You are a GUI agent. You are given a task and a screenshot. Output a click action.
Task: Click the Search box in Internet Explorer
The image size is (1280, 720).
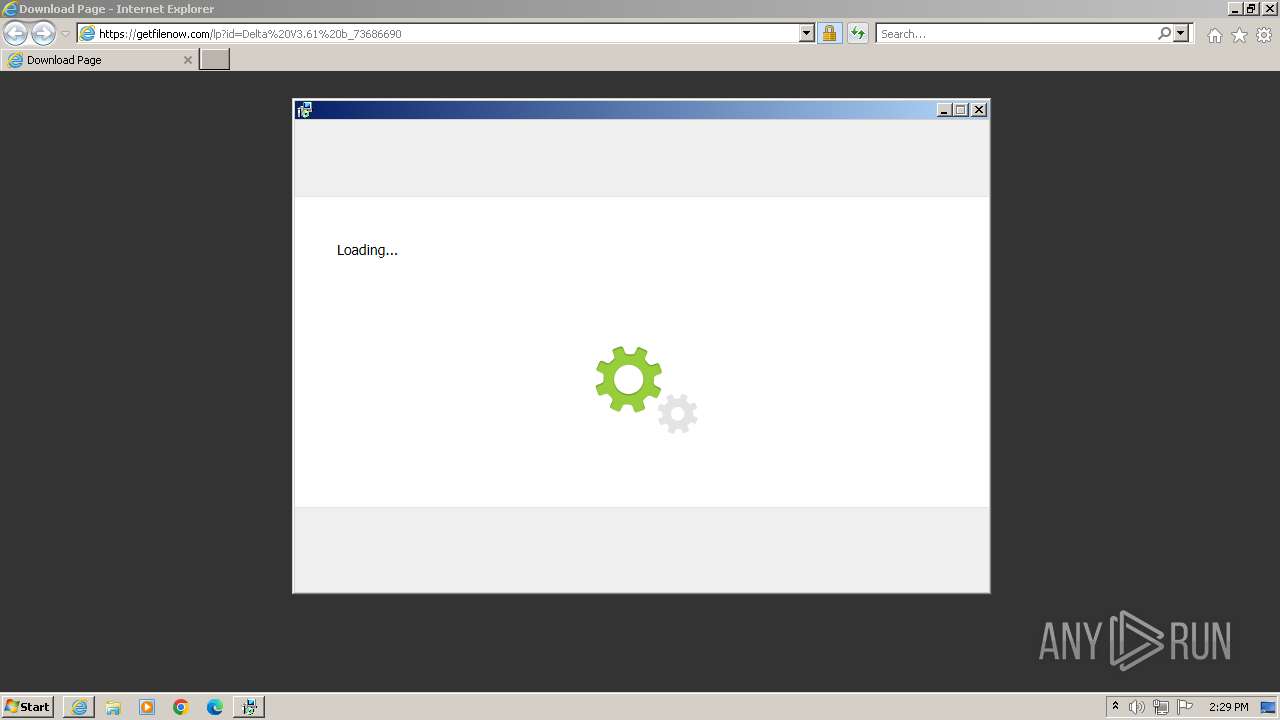click(1015, 33)
